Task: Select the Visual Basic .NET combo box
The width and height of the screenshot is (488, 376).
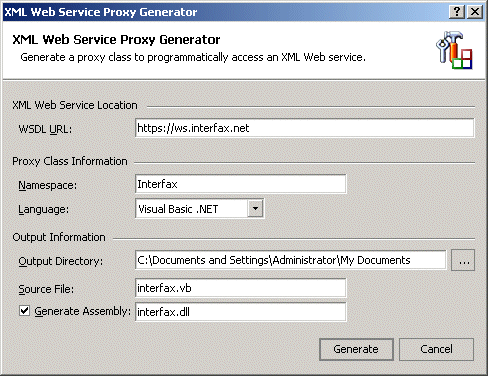Action: pos(200,209)
